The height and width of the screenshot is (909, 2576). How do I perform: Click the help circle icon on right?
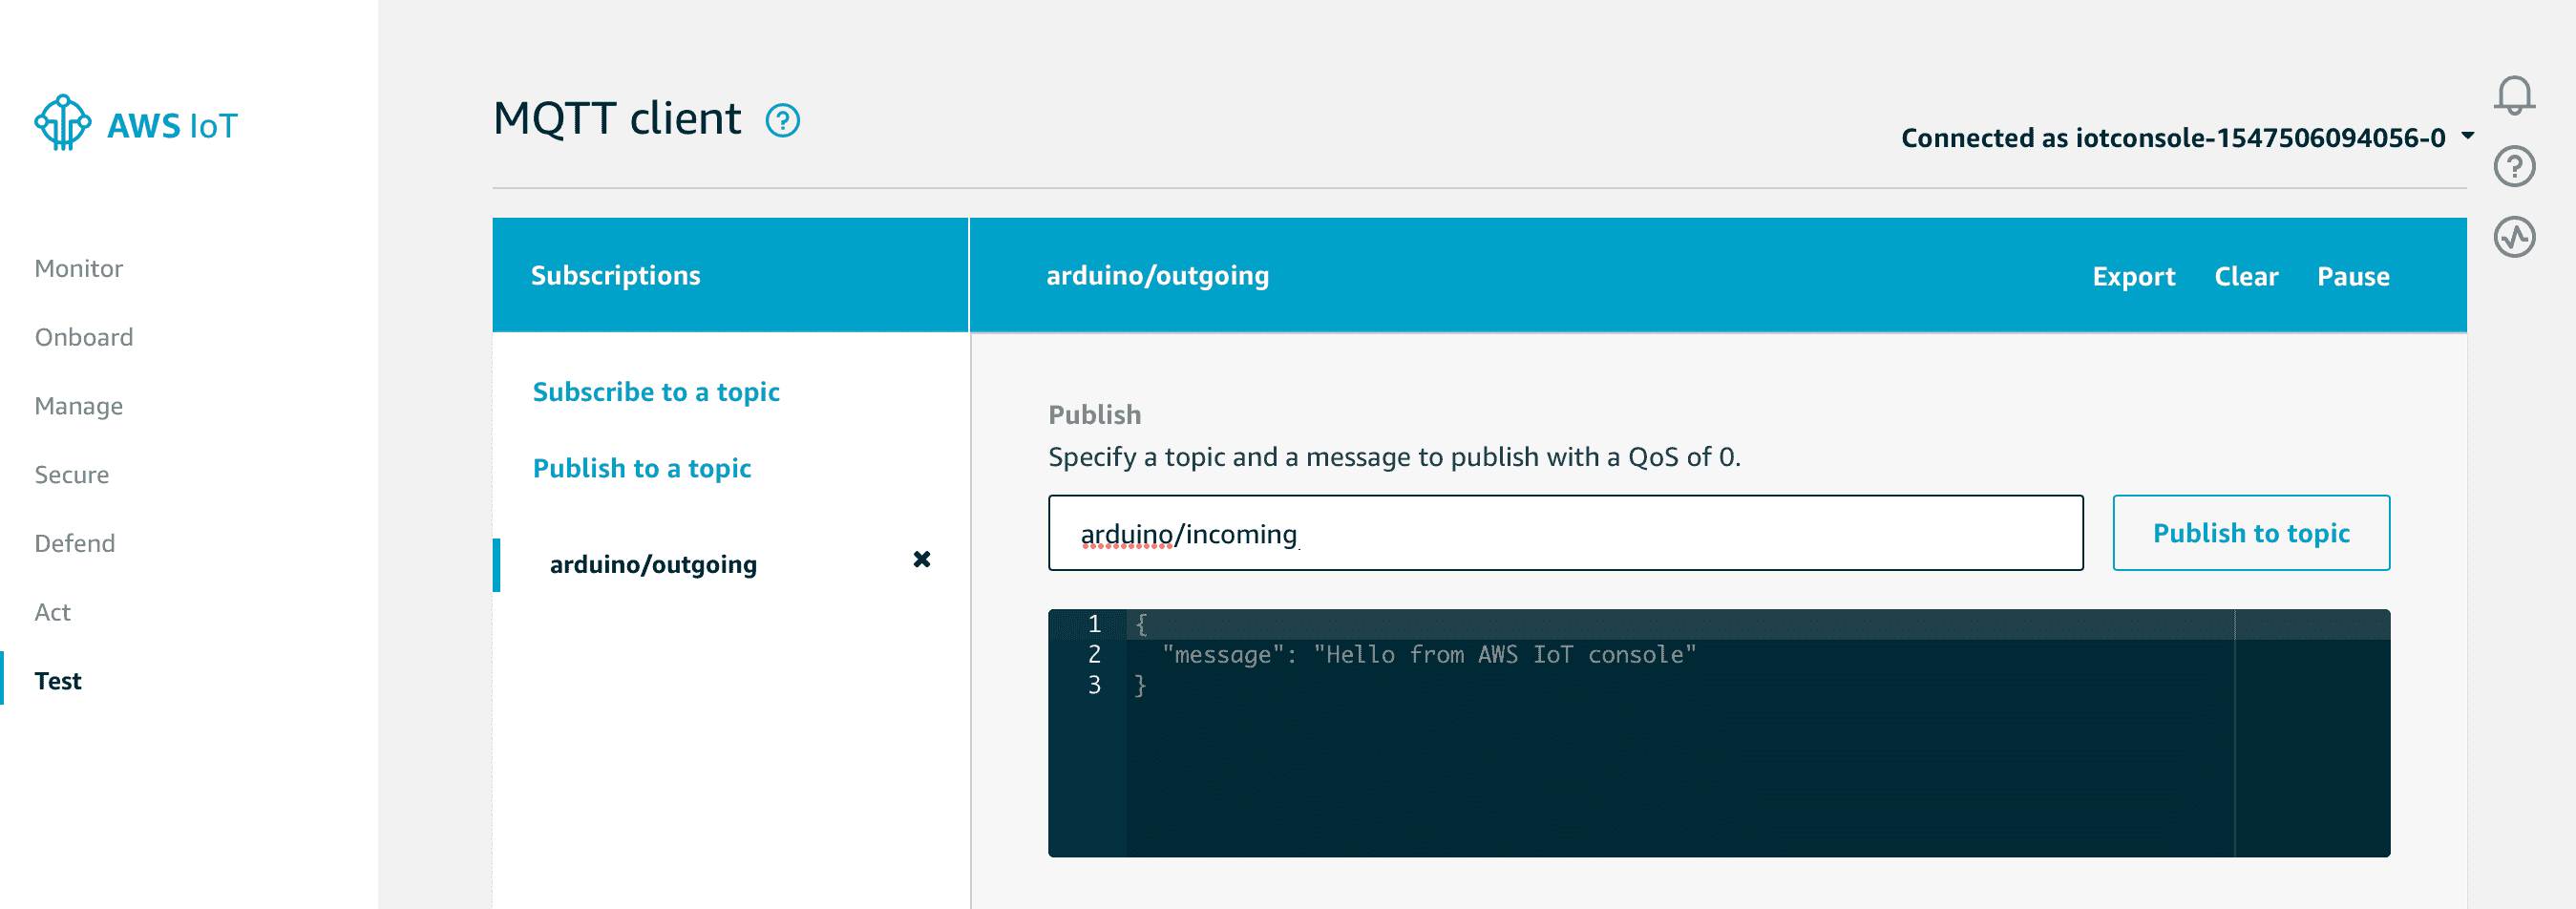pos(2513,166)
